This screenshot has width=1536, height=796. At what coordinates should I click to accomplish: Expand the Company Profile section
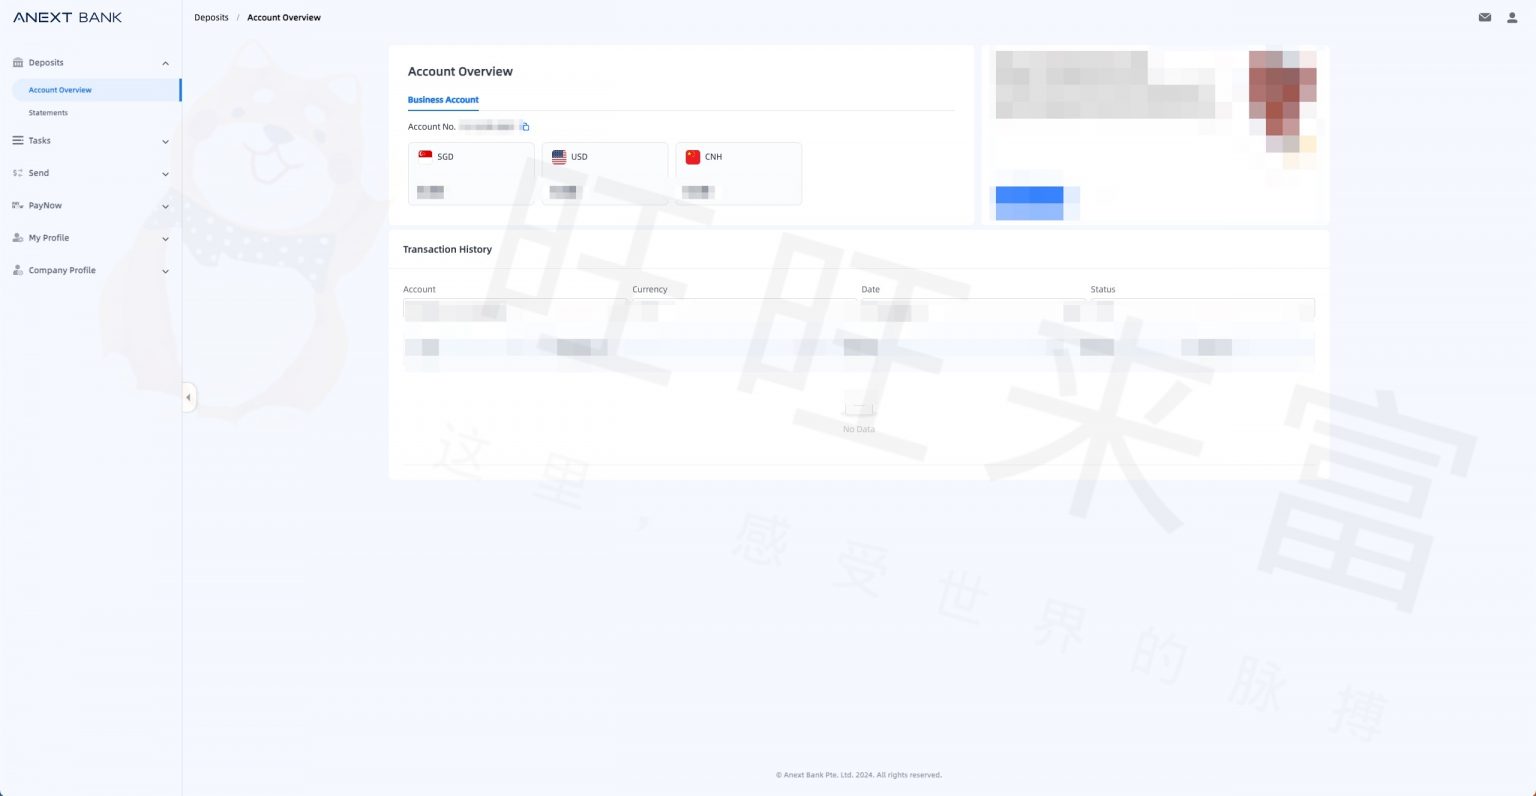click(165, 271)
